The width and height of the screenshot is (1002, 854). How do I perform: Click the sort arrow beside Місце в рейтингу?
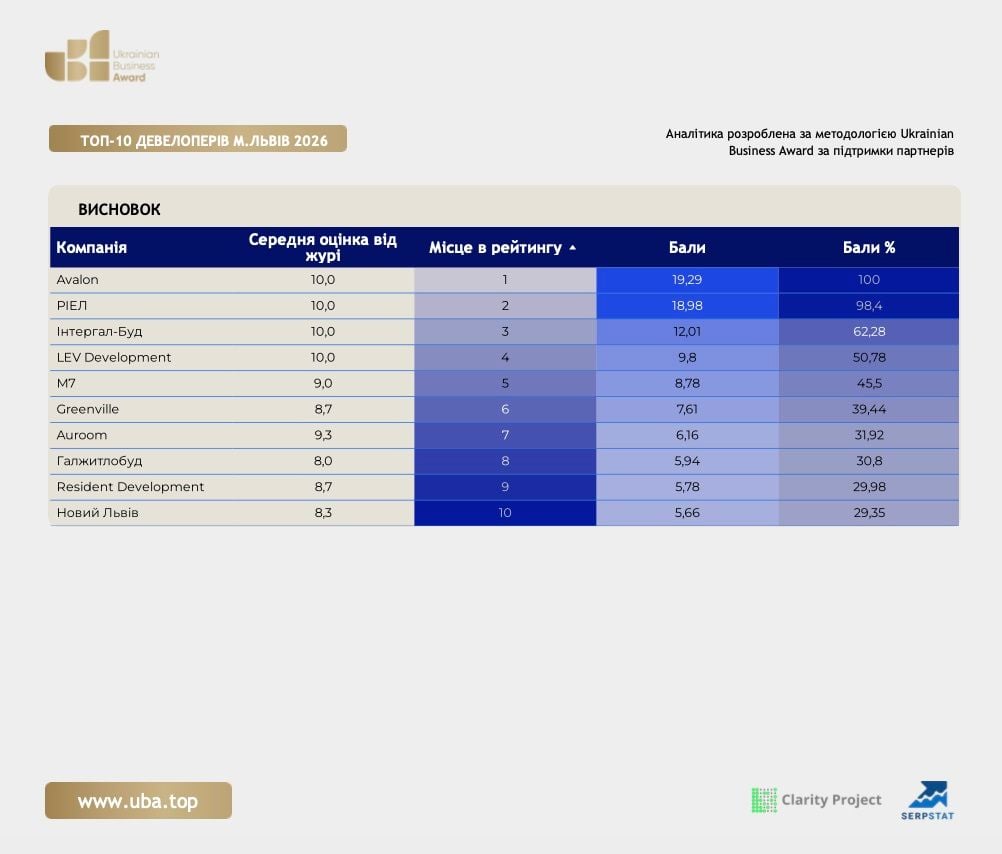coord(573,247)
